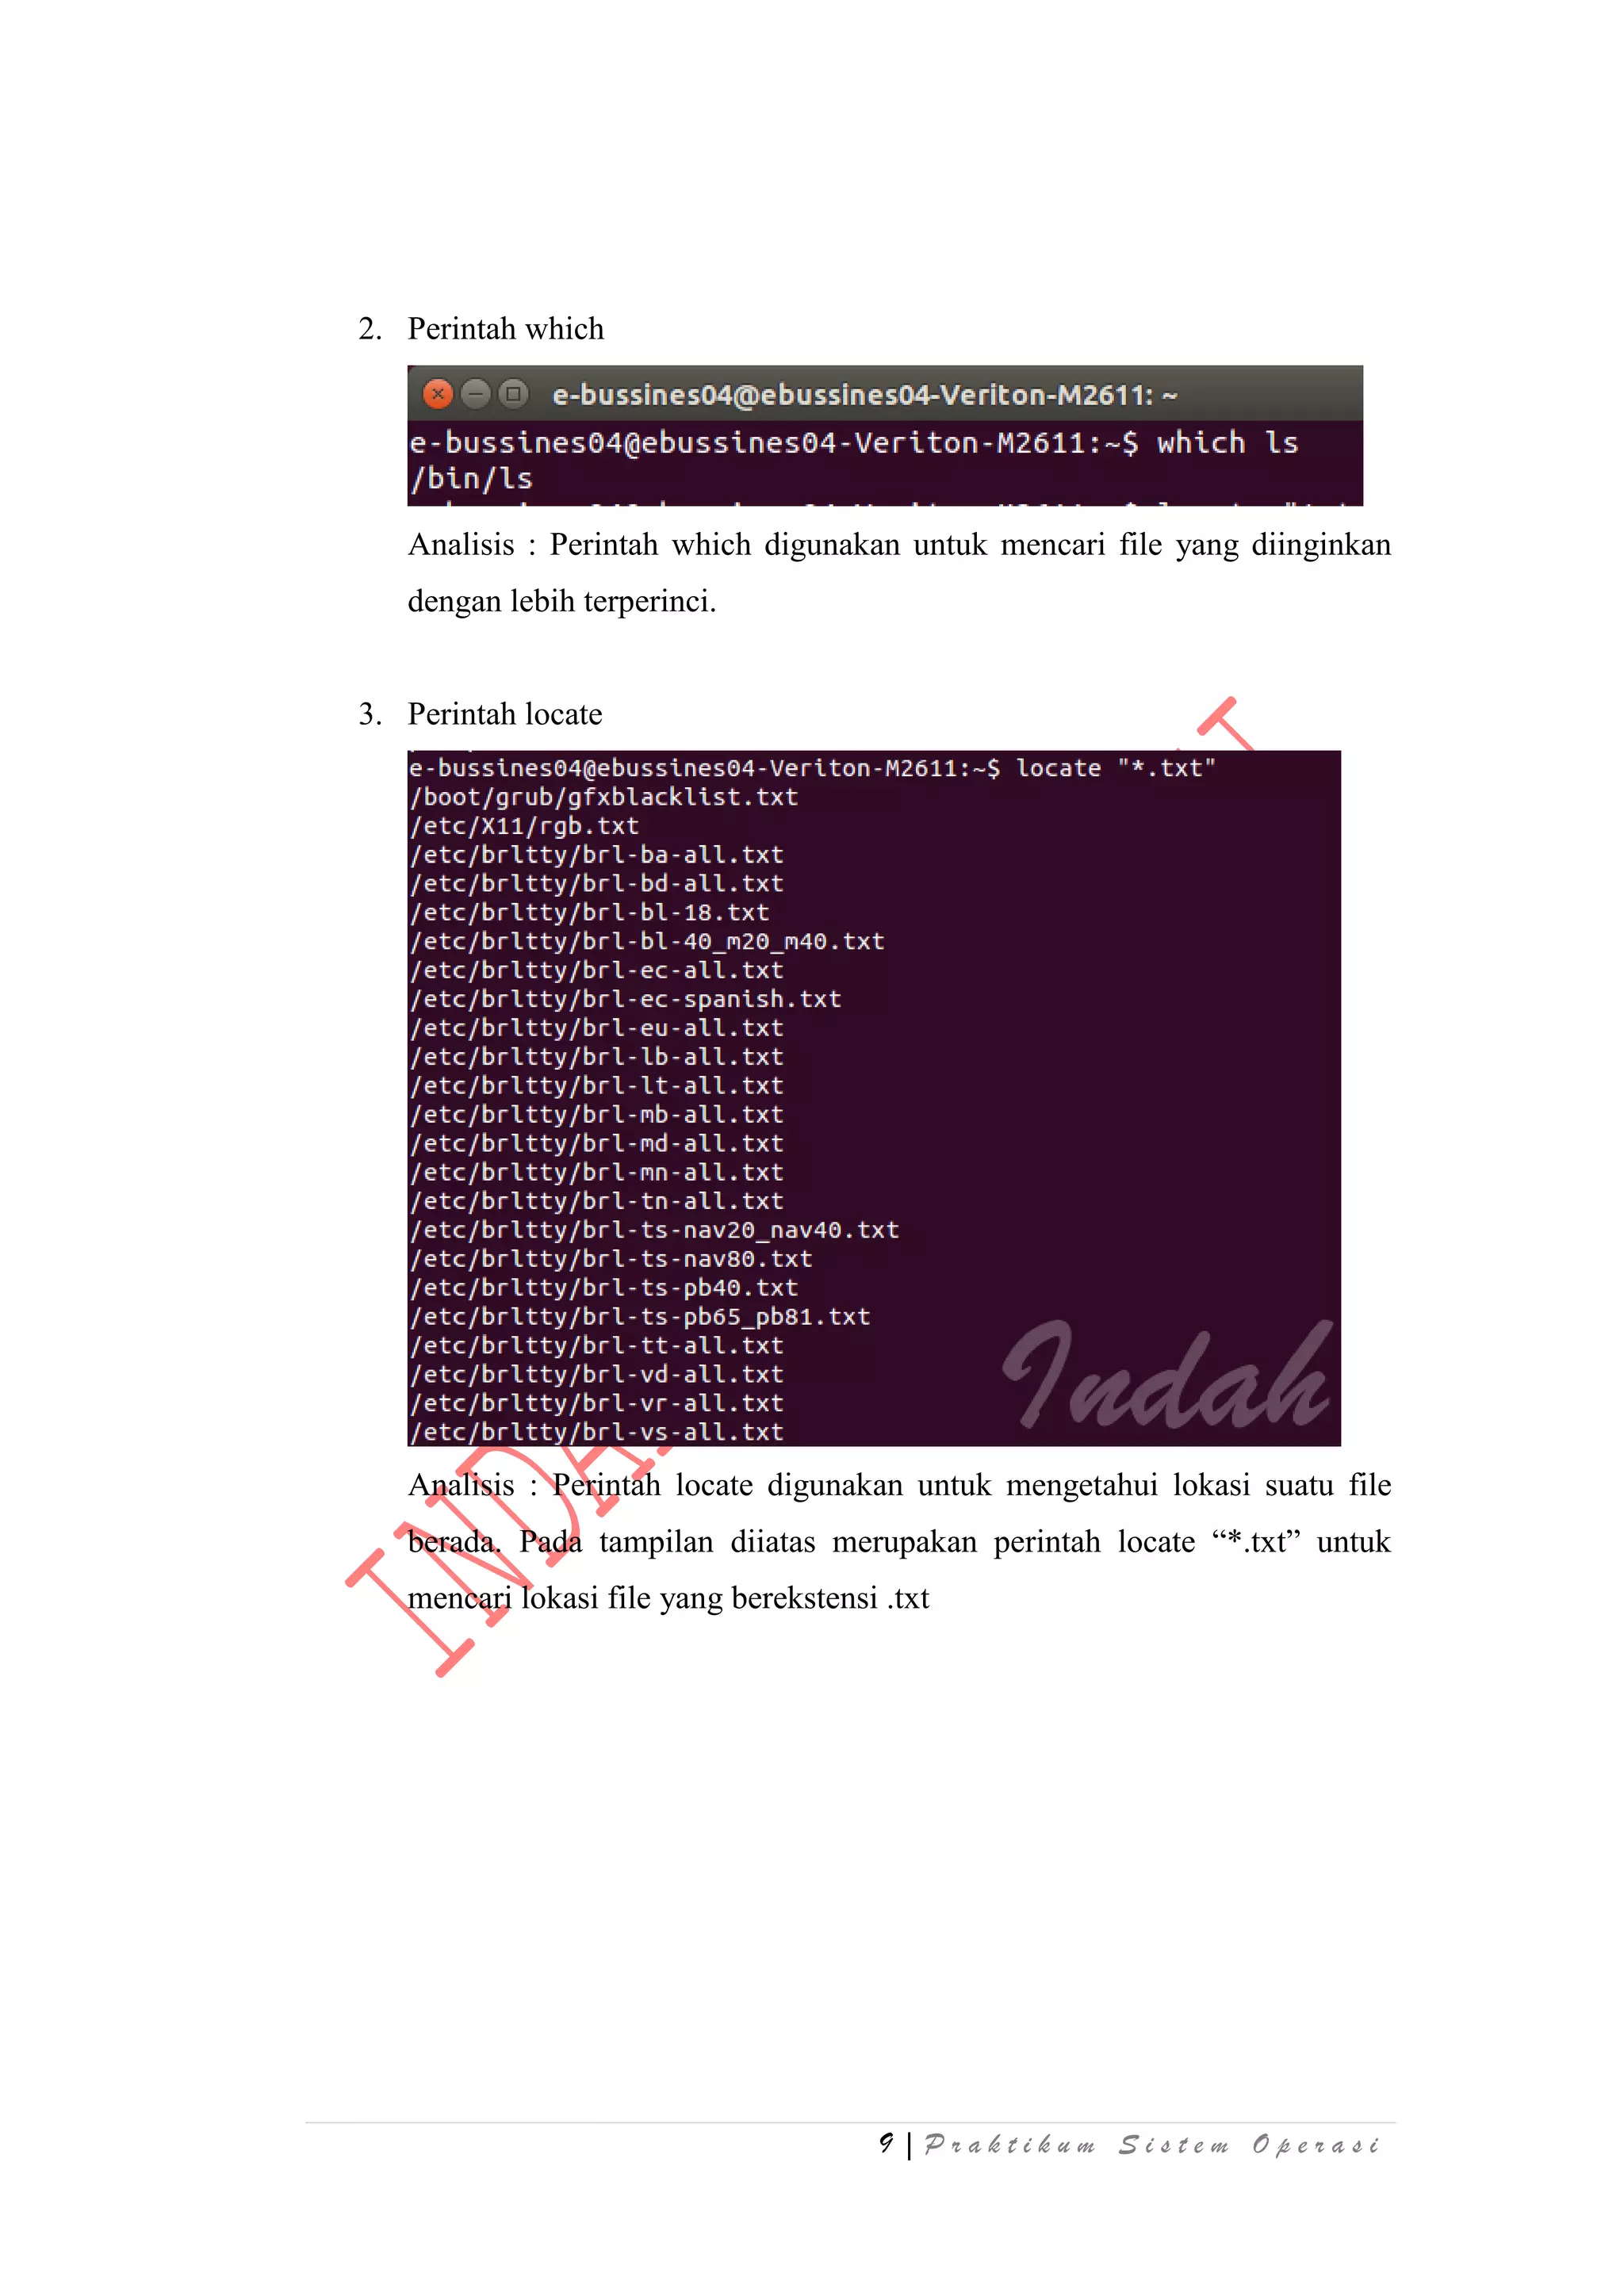
Task: Click the brl-bl-40_m20_m40.txt path
Action: [x=647, y=941]
